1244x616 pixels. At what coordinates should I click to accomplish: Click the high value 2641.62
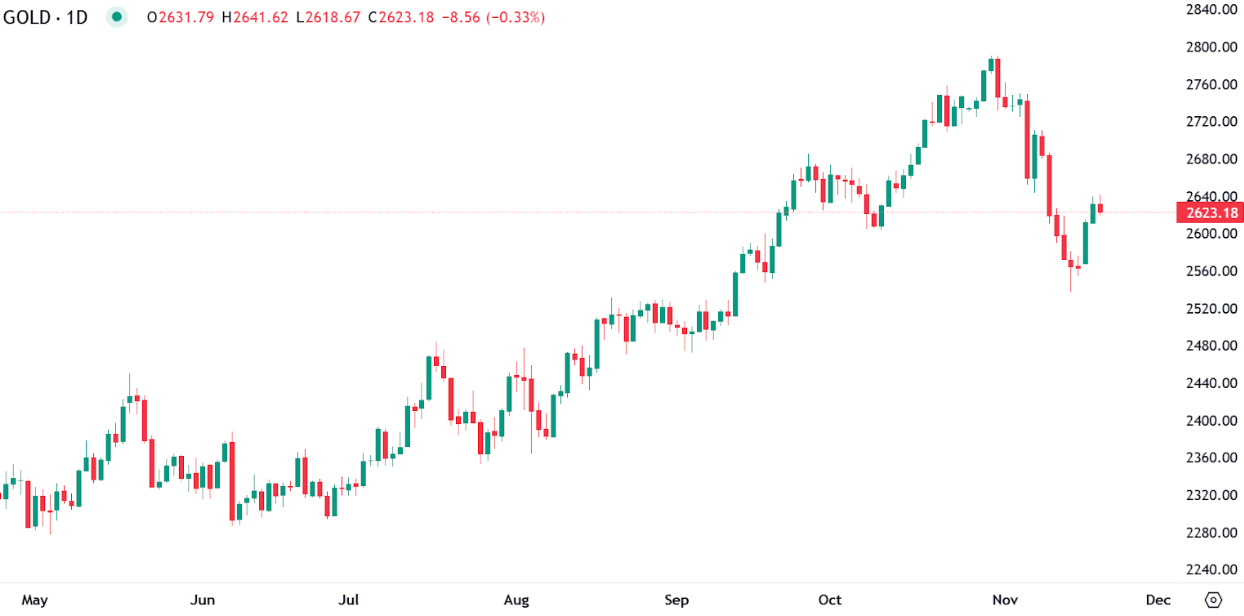[x=262, y=17]
